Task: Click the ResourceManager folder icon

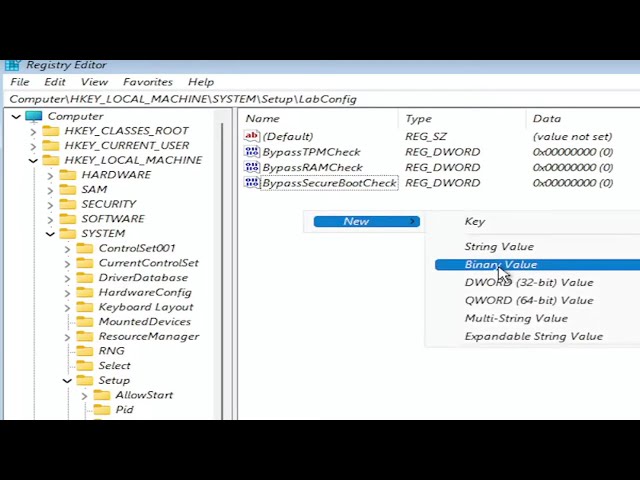Action: tap(85, 336)
